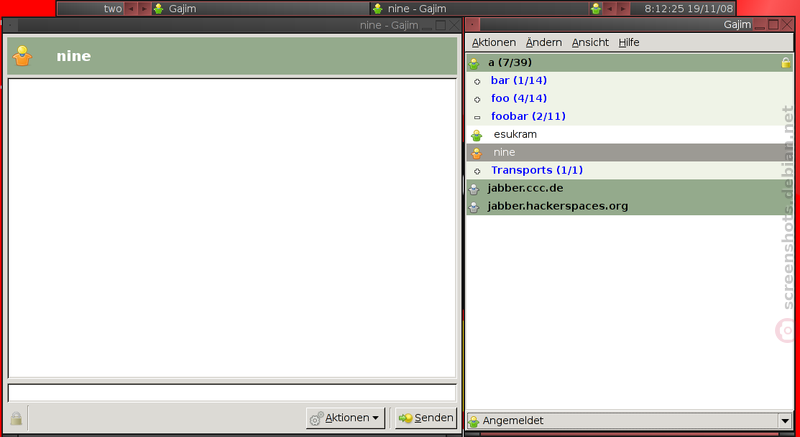Click the offline icon of jabber.ccc.de
This screenshot has height=437, width=800.
(474, 189)
